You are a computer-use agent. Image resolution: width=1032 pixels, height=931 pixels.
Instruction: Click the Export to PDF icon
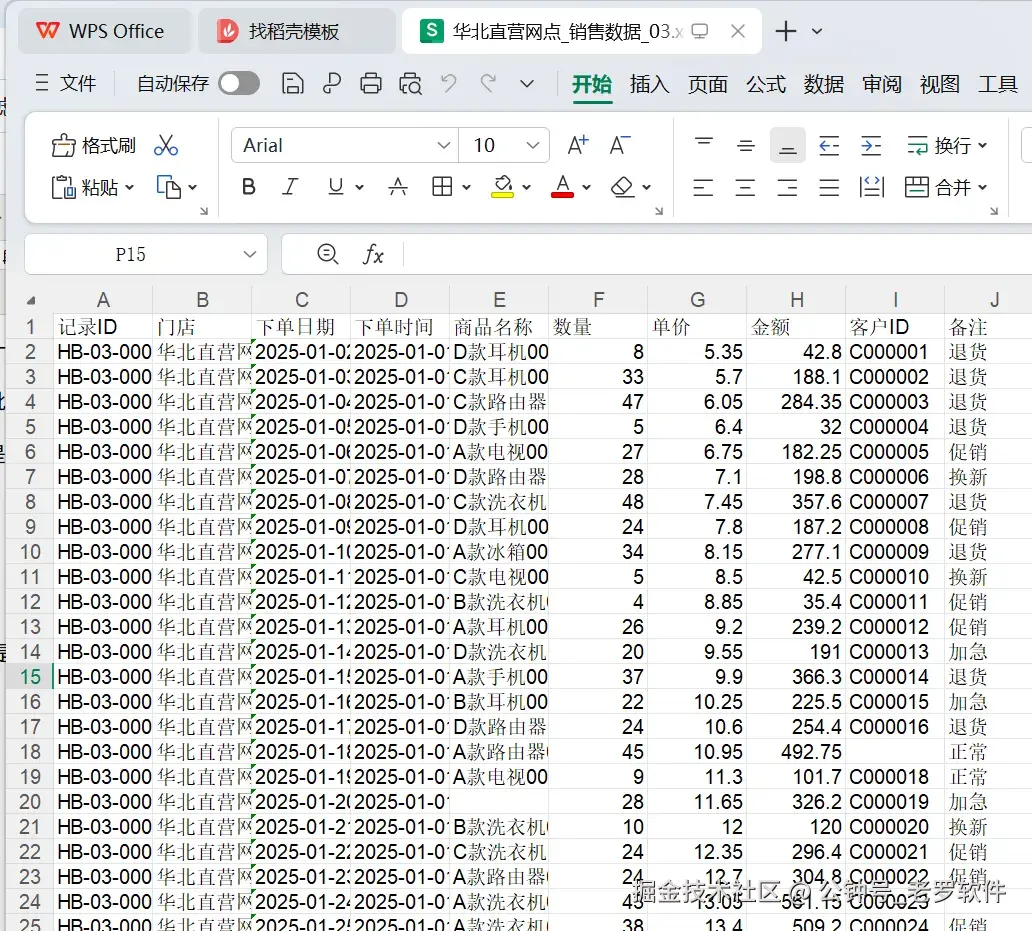click(332, 84)
